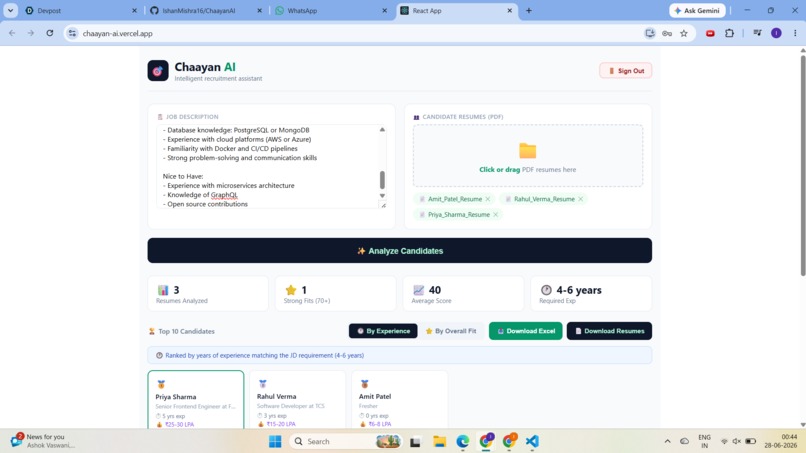Go back in browser history
Image resolution: width=806 pixels, height=453 pixels.
click(12, 33)
